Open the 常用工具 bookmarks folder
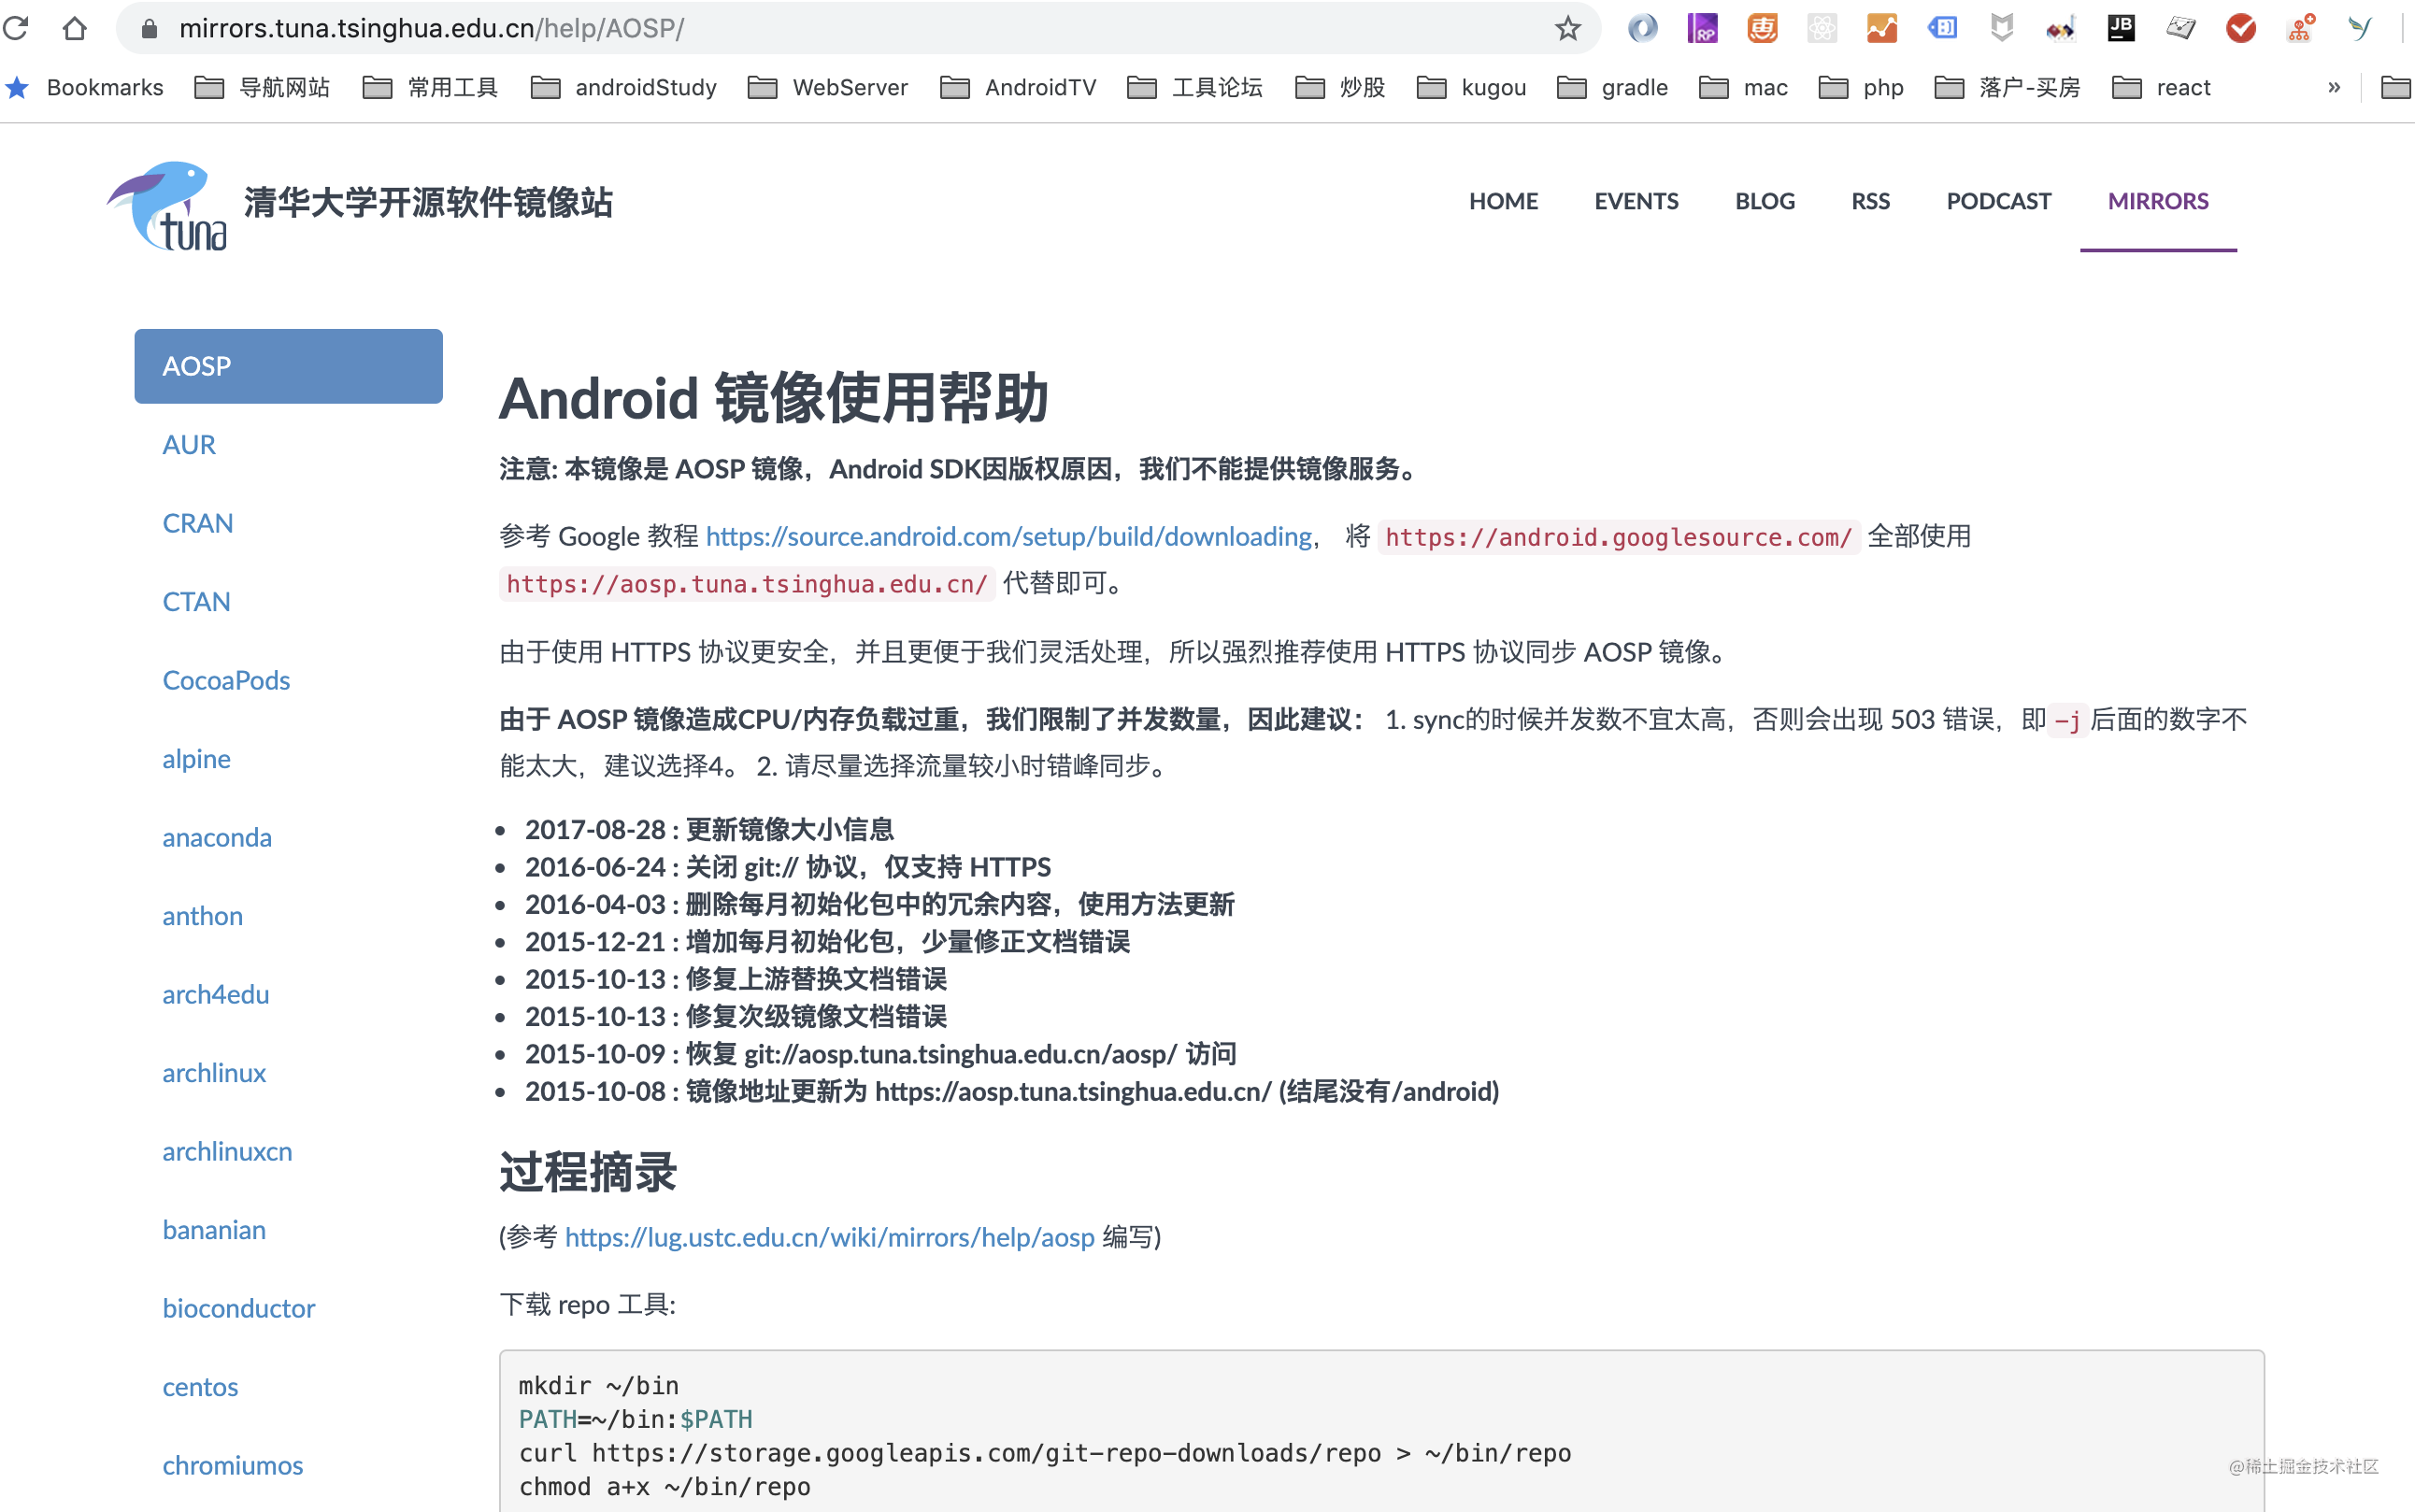The image size is (2415, 1512). pyautogui.click(x=455, y=88)
